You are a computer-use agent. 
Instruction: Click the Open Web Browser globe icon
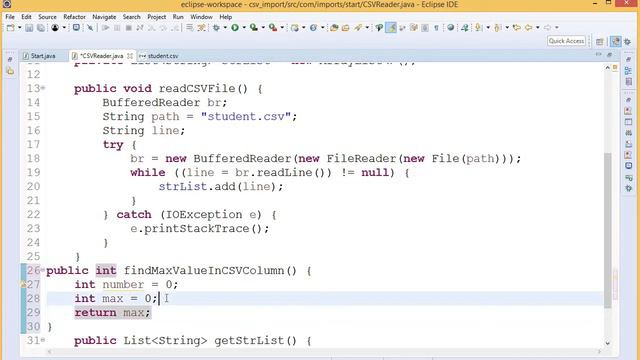(451, 27)
